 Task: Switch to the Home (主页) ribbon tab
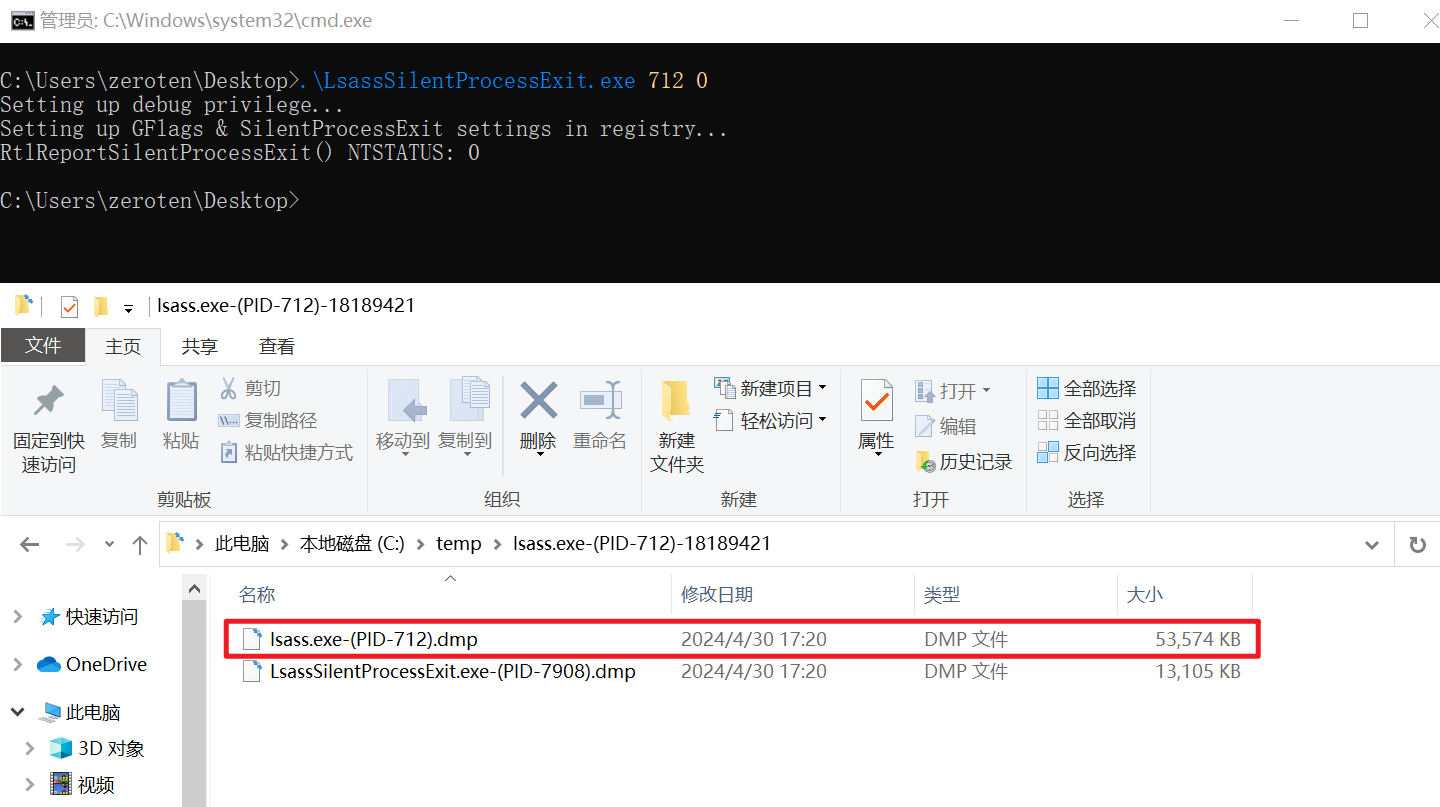pos(123,346)
